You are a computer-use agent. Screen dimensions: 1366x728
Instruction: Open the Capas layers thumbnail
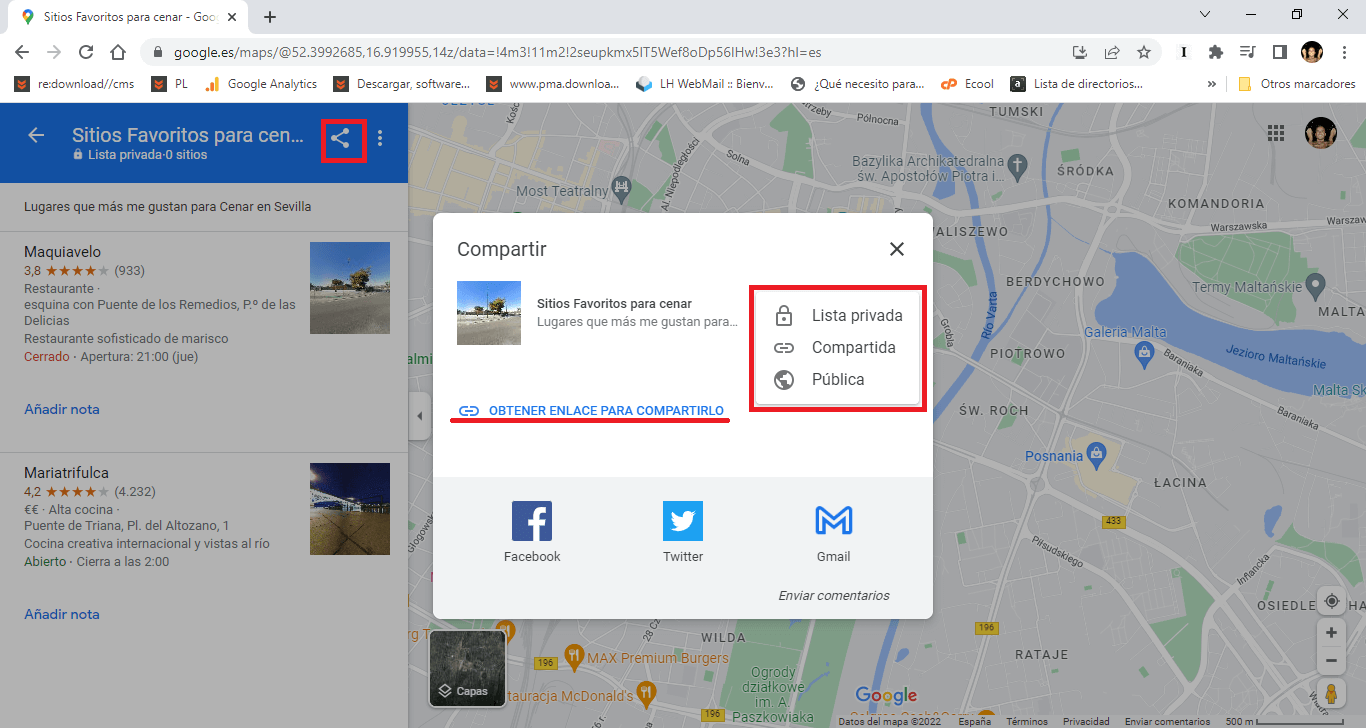point(467,668)
